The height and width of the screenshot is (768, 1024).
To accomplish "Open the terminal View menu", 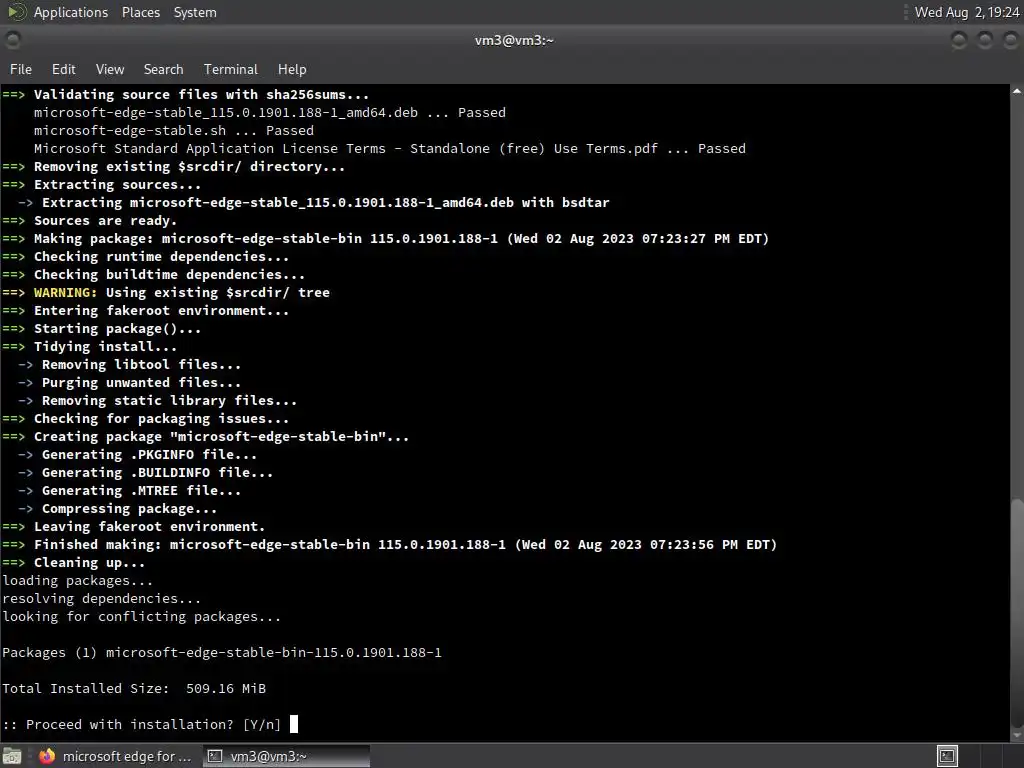I will coord(110,69).
